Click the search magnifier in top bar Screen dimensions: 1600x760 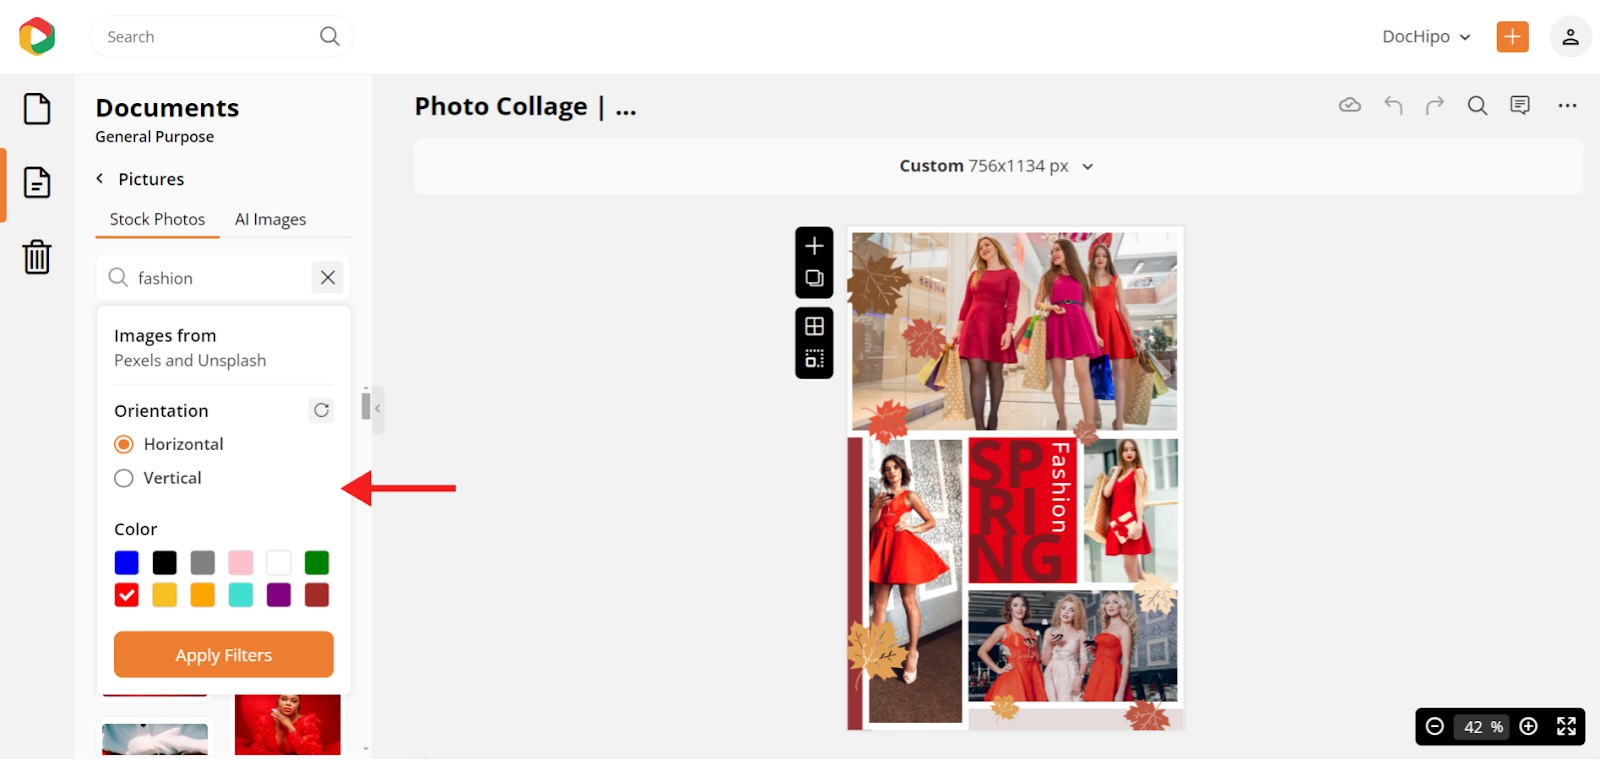(x=329, y=36)
